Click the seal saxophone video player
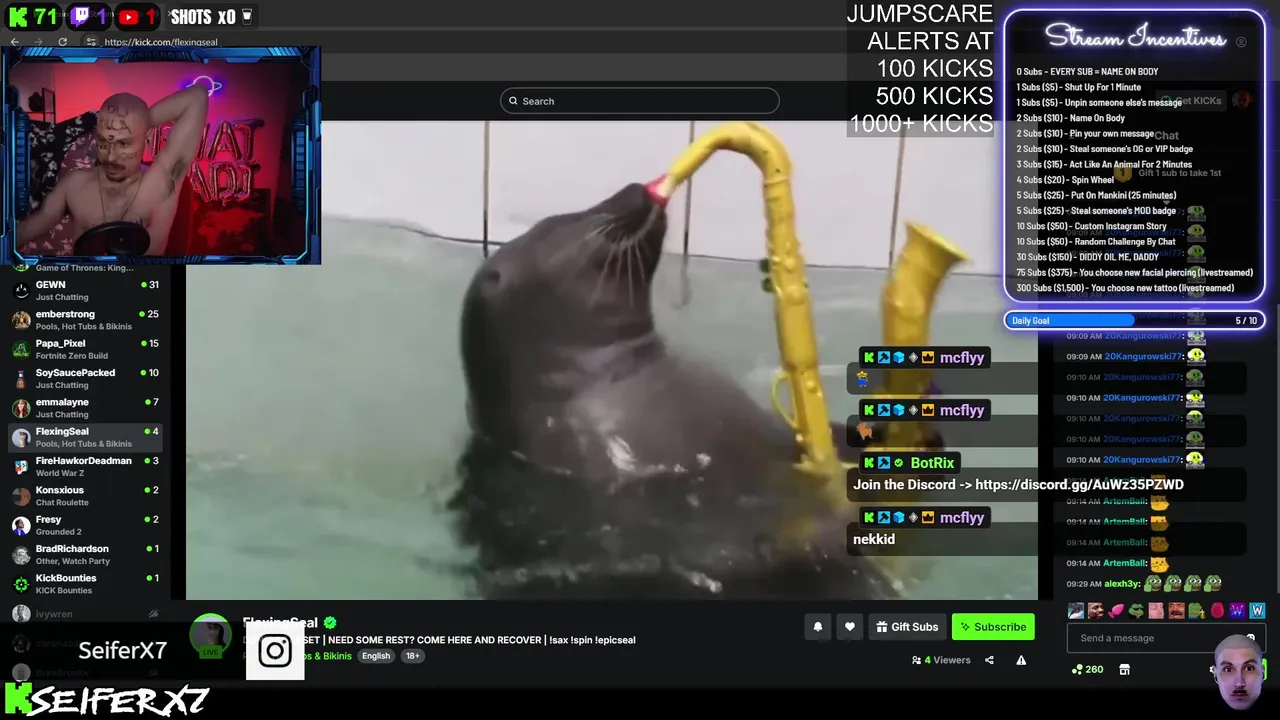The width and height of the screenshot is (1280, 720). (x=612, y=360)
